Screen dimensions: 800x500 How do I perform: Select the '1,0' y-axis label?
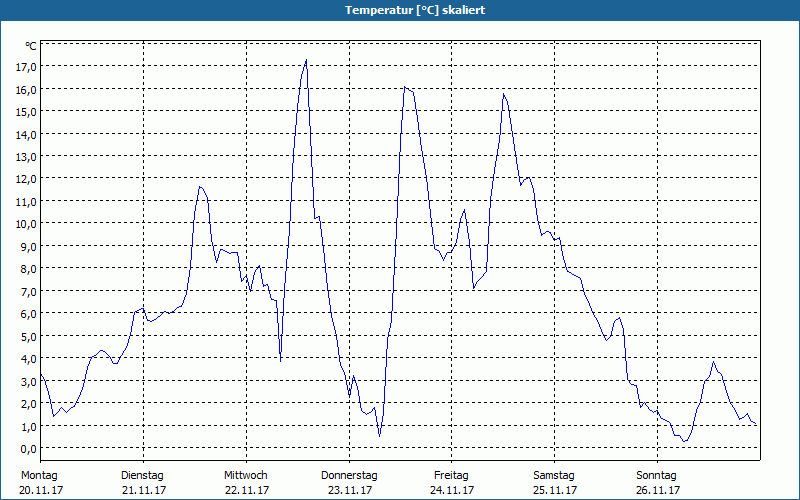28,426
